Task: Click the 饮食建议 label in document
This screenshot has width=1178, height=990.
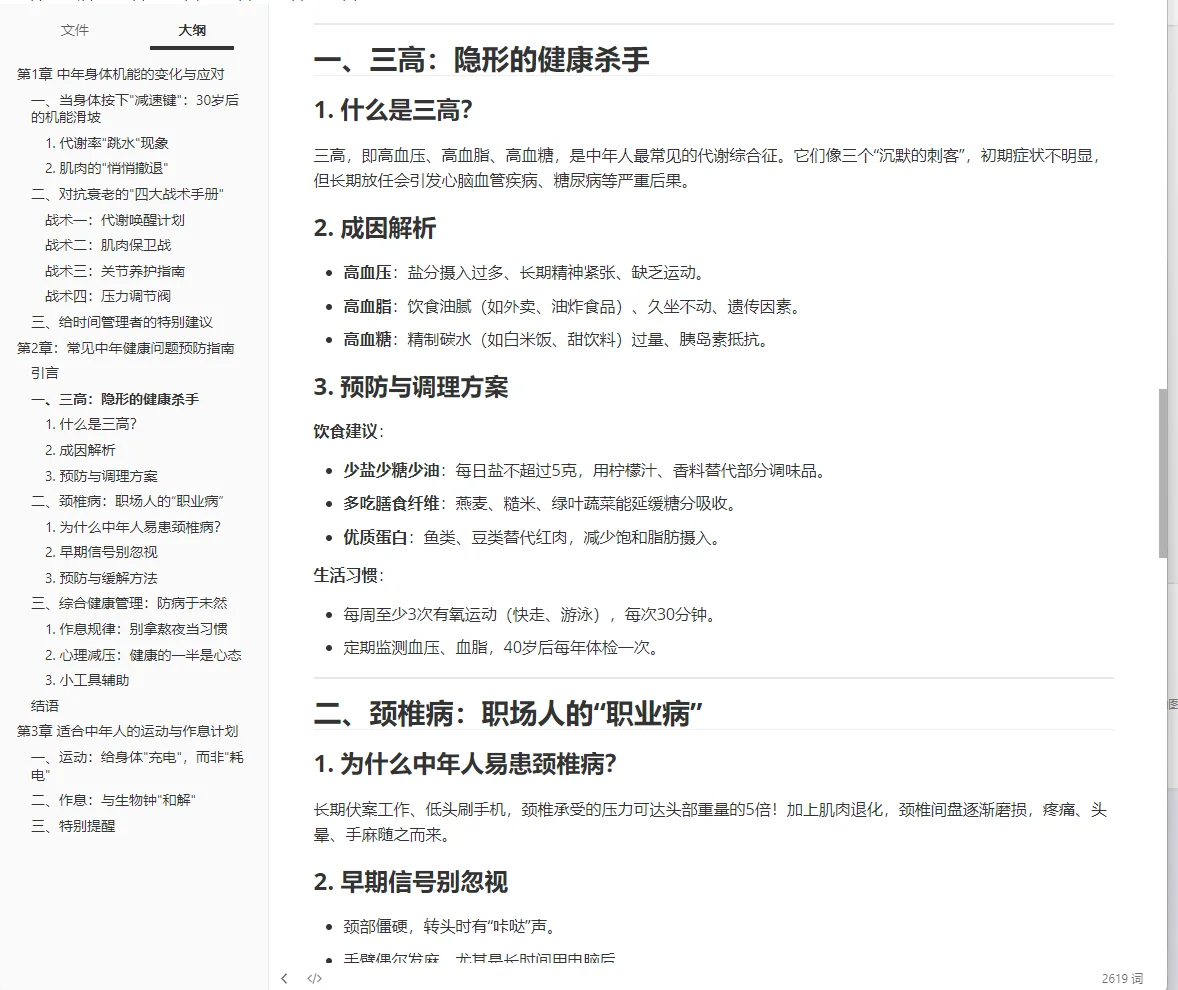Action: 346,431
